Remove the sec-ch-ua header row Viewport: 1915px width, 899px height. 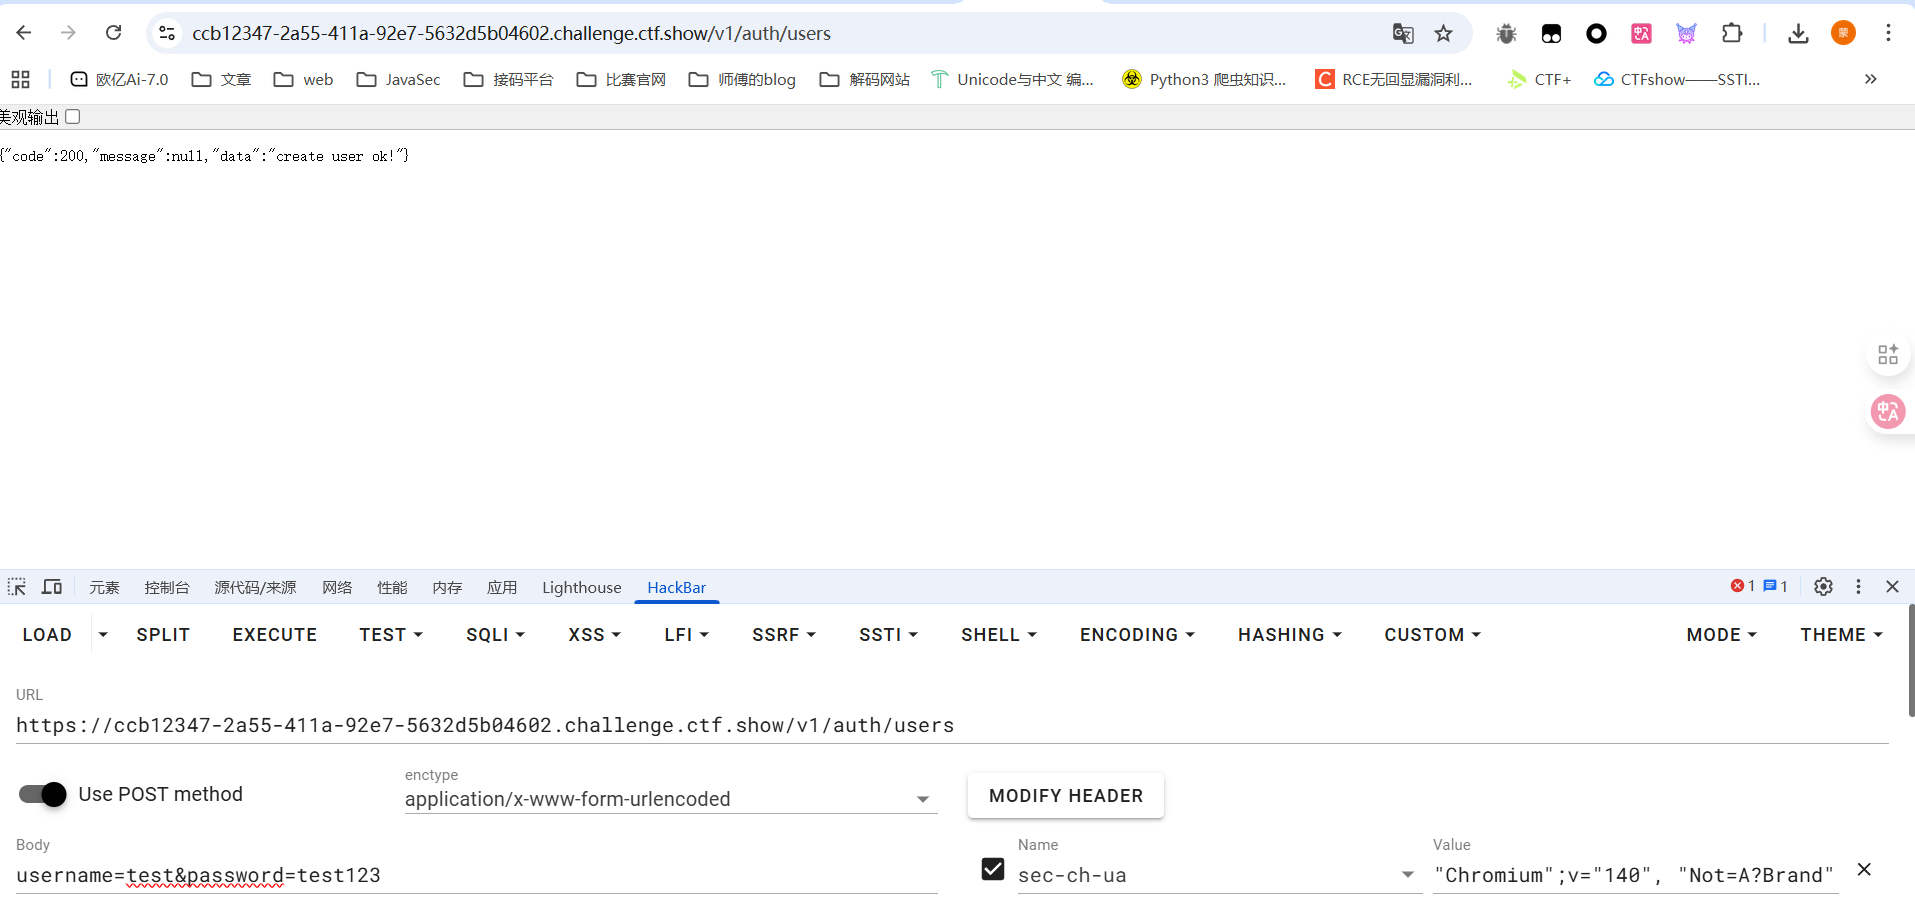coord(1864,870)
